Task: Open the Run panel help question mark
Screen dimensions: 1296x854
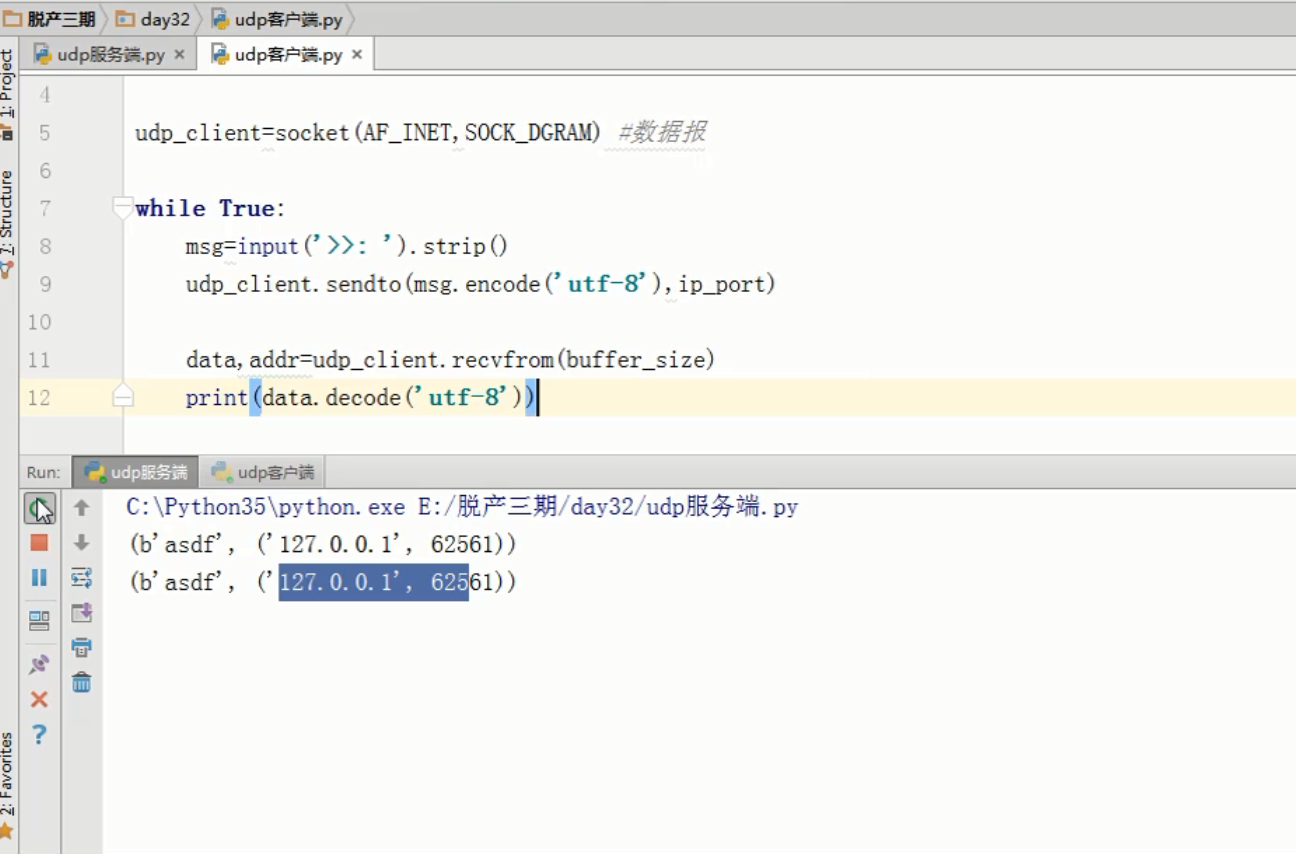Action: 39,735
